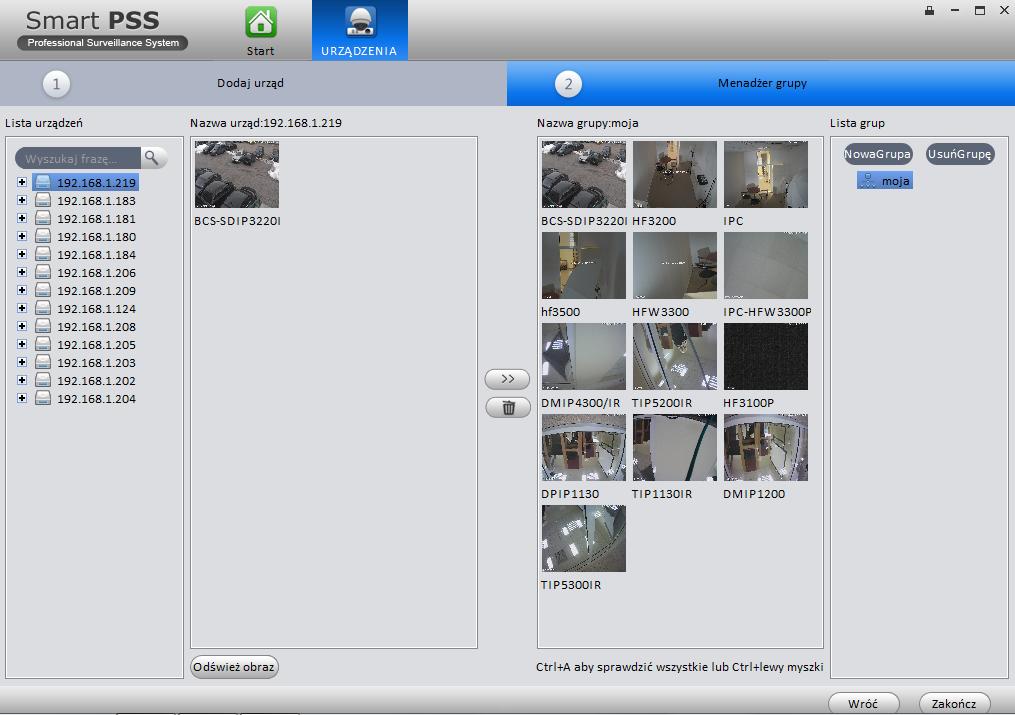Click Odśwież obraz button
This screenshot has height=715, width=1015.
234,667
